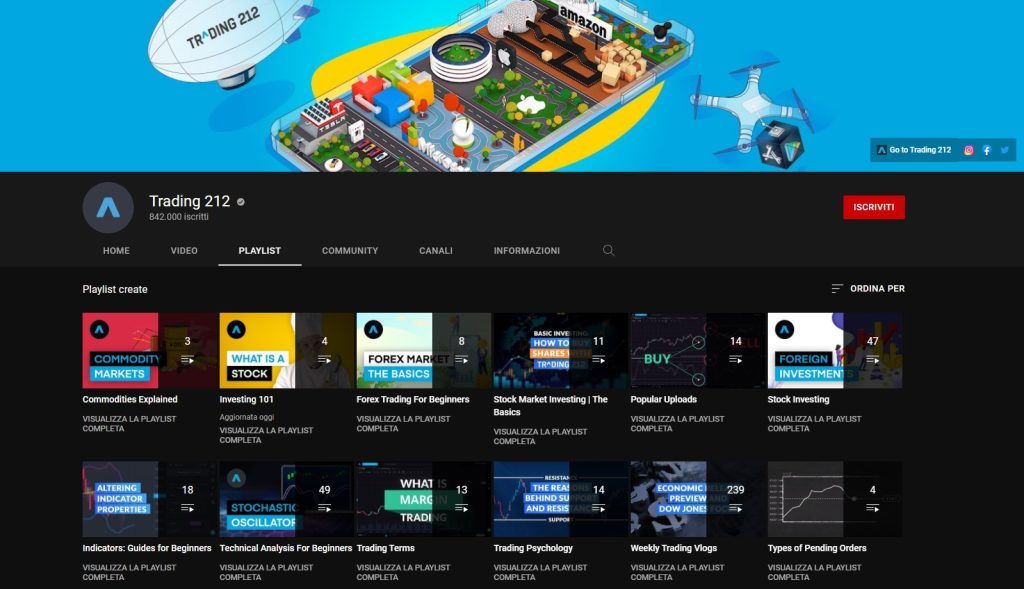This screenshot has width=1024, height=589.
Task: Open the INFORMAZIONI tab
Action: (x=525, y=251)
